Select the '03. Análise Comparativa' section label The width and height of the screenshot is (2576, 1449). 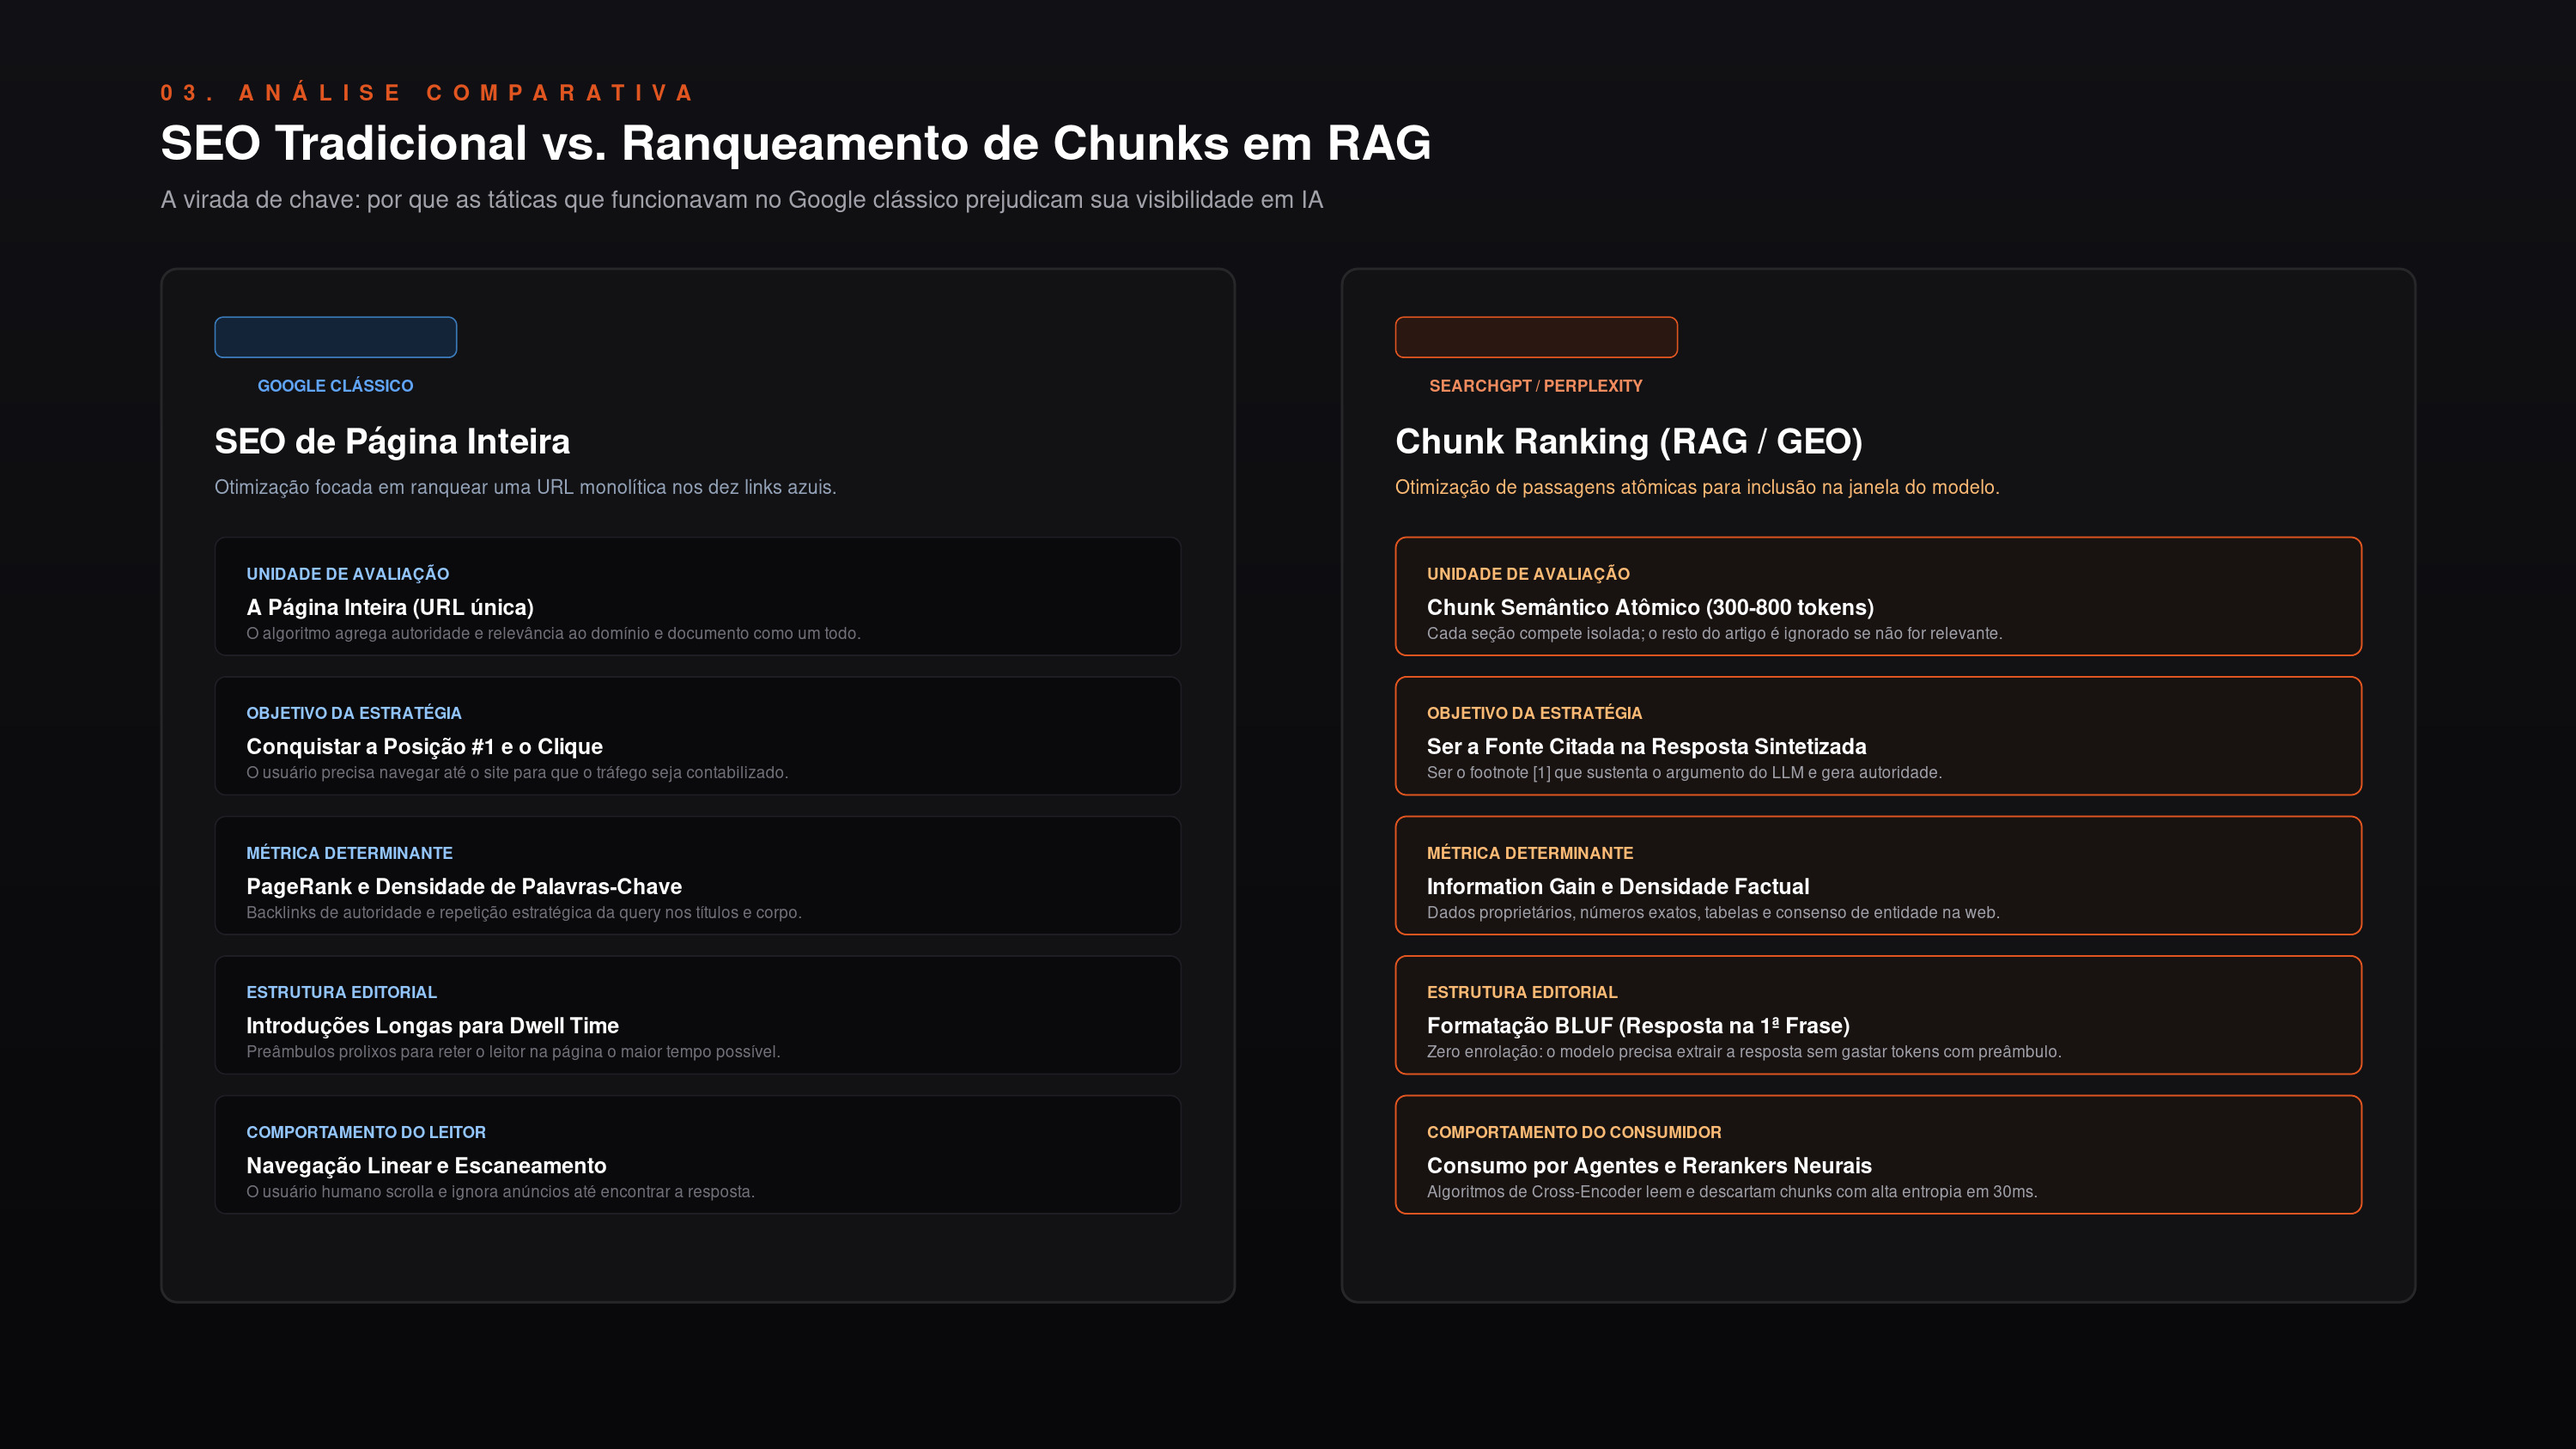tap(427, 93)
